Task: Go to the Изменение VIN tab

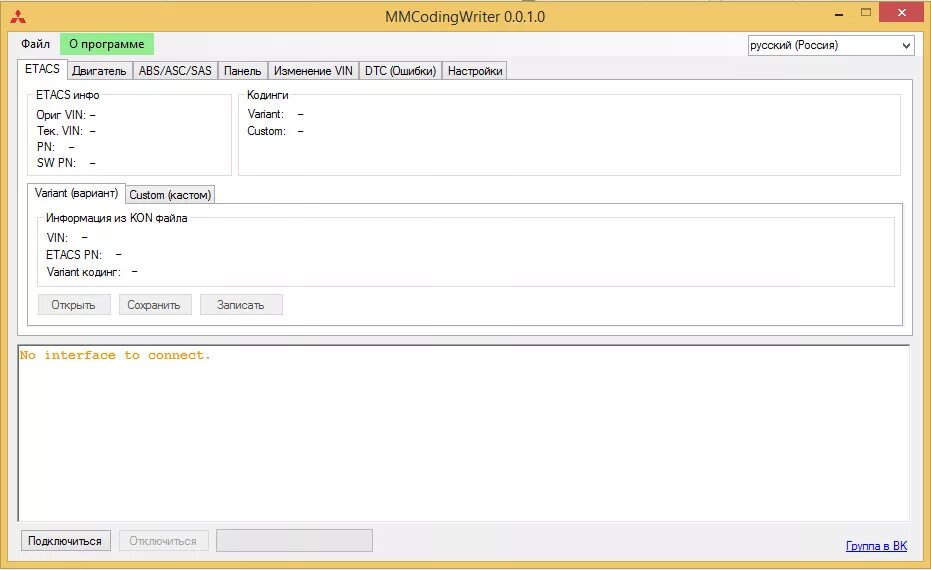Action: [313, 71]
